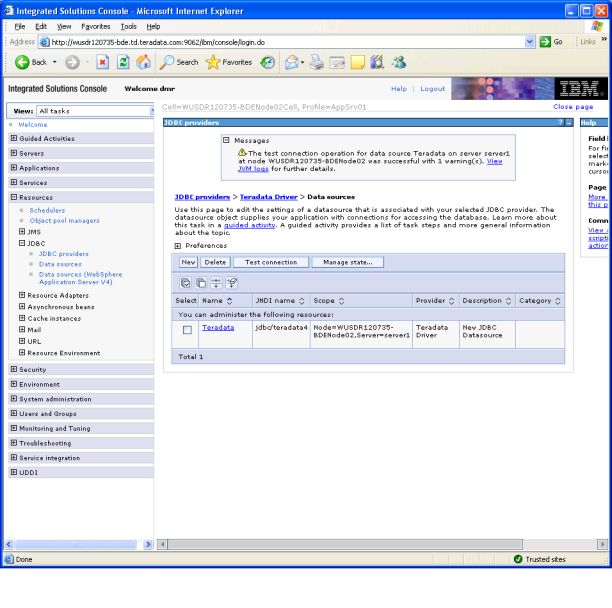
Task: Click the Research toolbar icon
Action: tap(377, 62)
